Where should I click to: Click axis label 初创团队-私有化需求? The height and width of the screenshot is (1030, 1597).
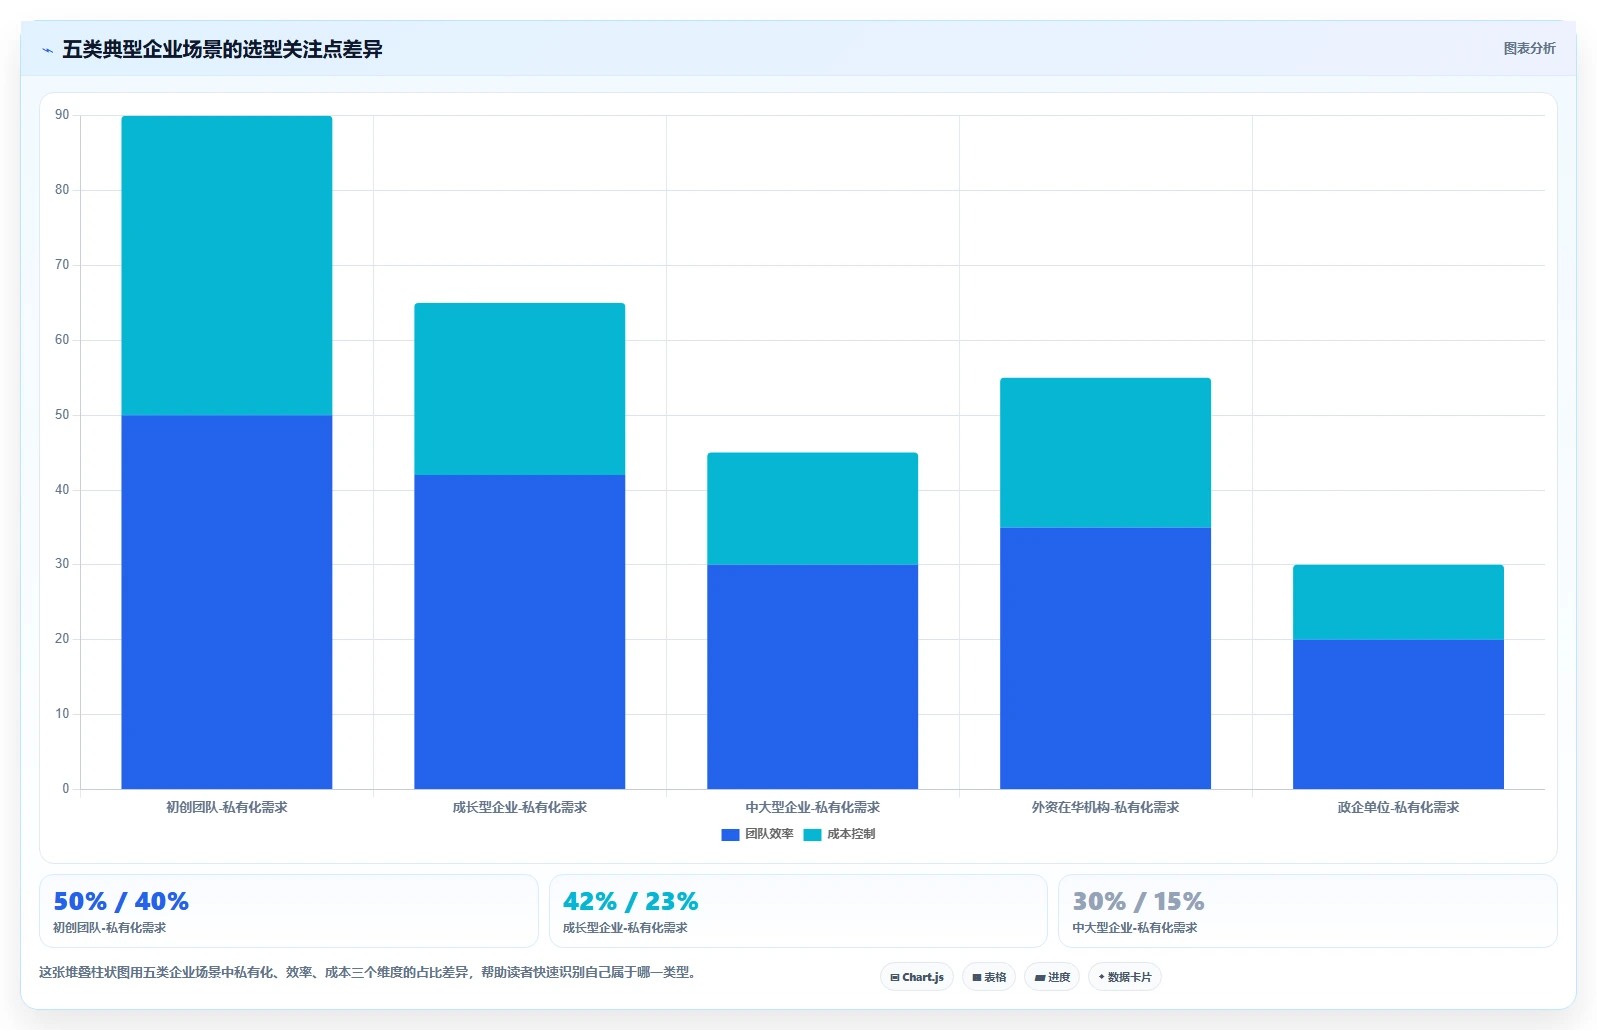(x=227, y=807)
